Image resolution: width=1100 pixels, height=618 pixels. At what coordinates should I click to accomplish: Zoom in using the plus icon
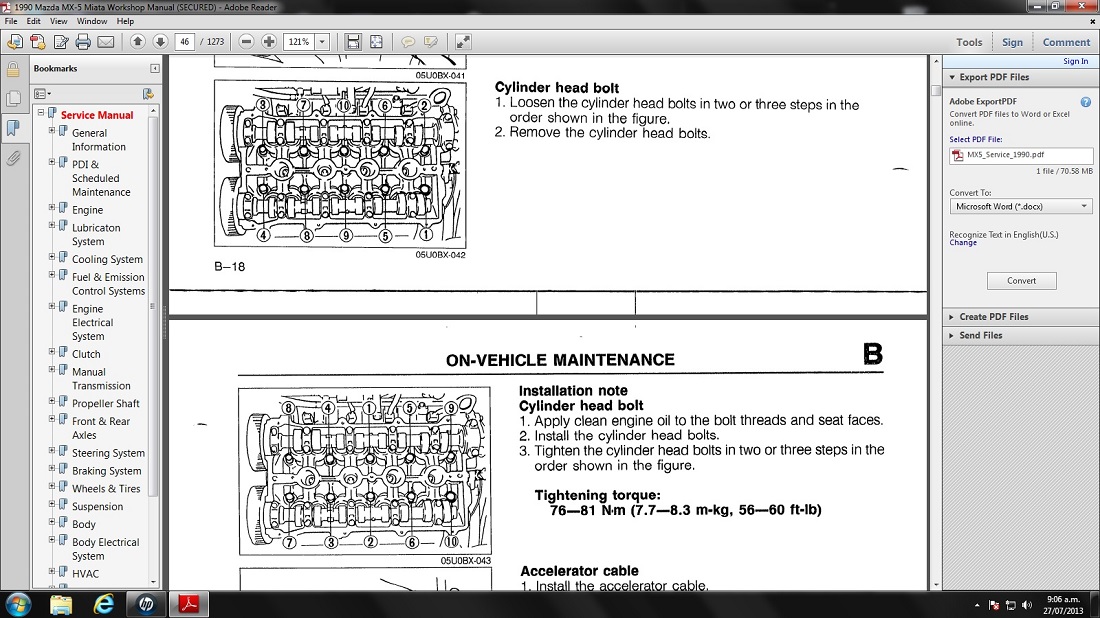(269, 42)
